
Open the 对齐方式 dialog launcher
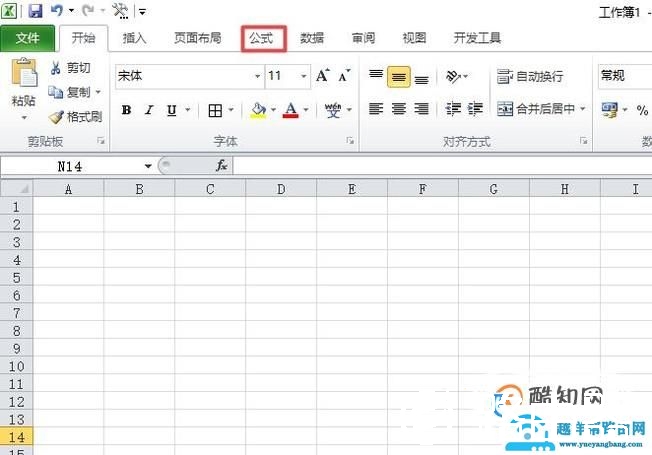coord(584,141)
